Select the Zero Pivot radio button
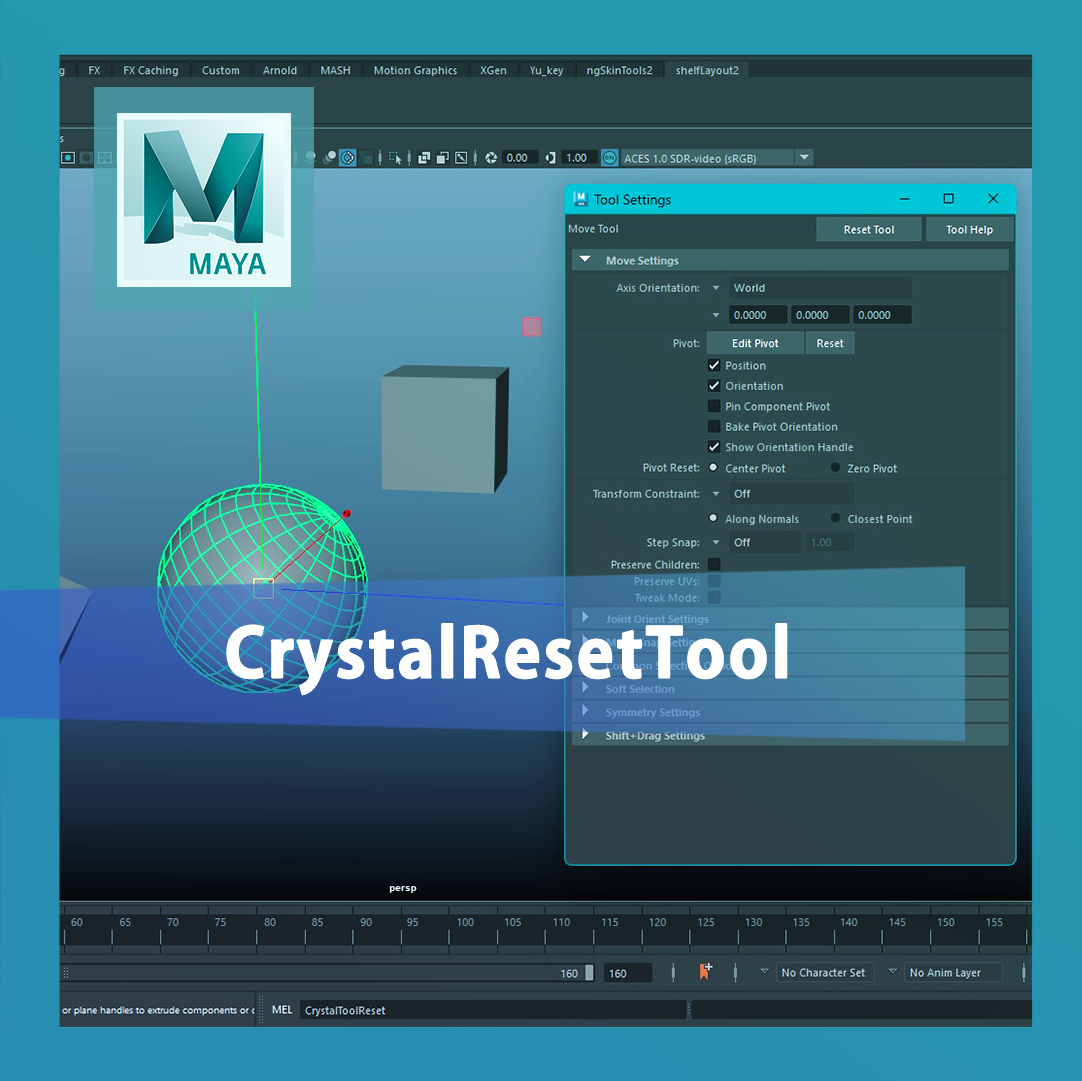This screenshot has height=1081, width=1082. [836, 468]
